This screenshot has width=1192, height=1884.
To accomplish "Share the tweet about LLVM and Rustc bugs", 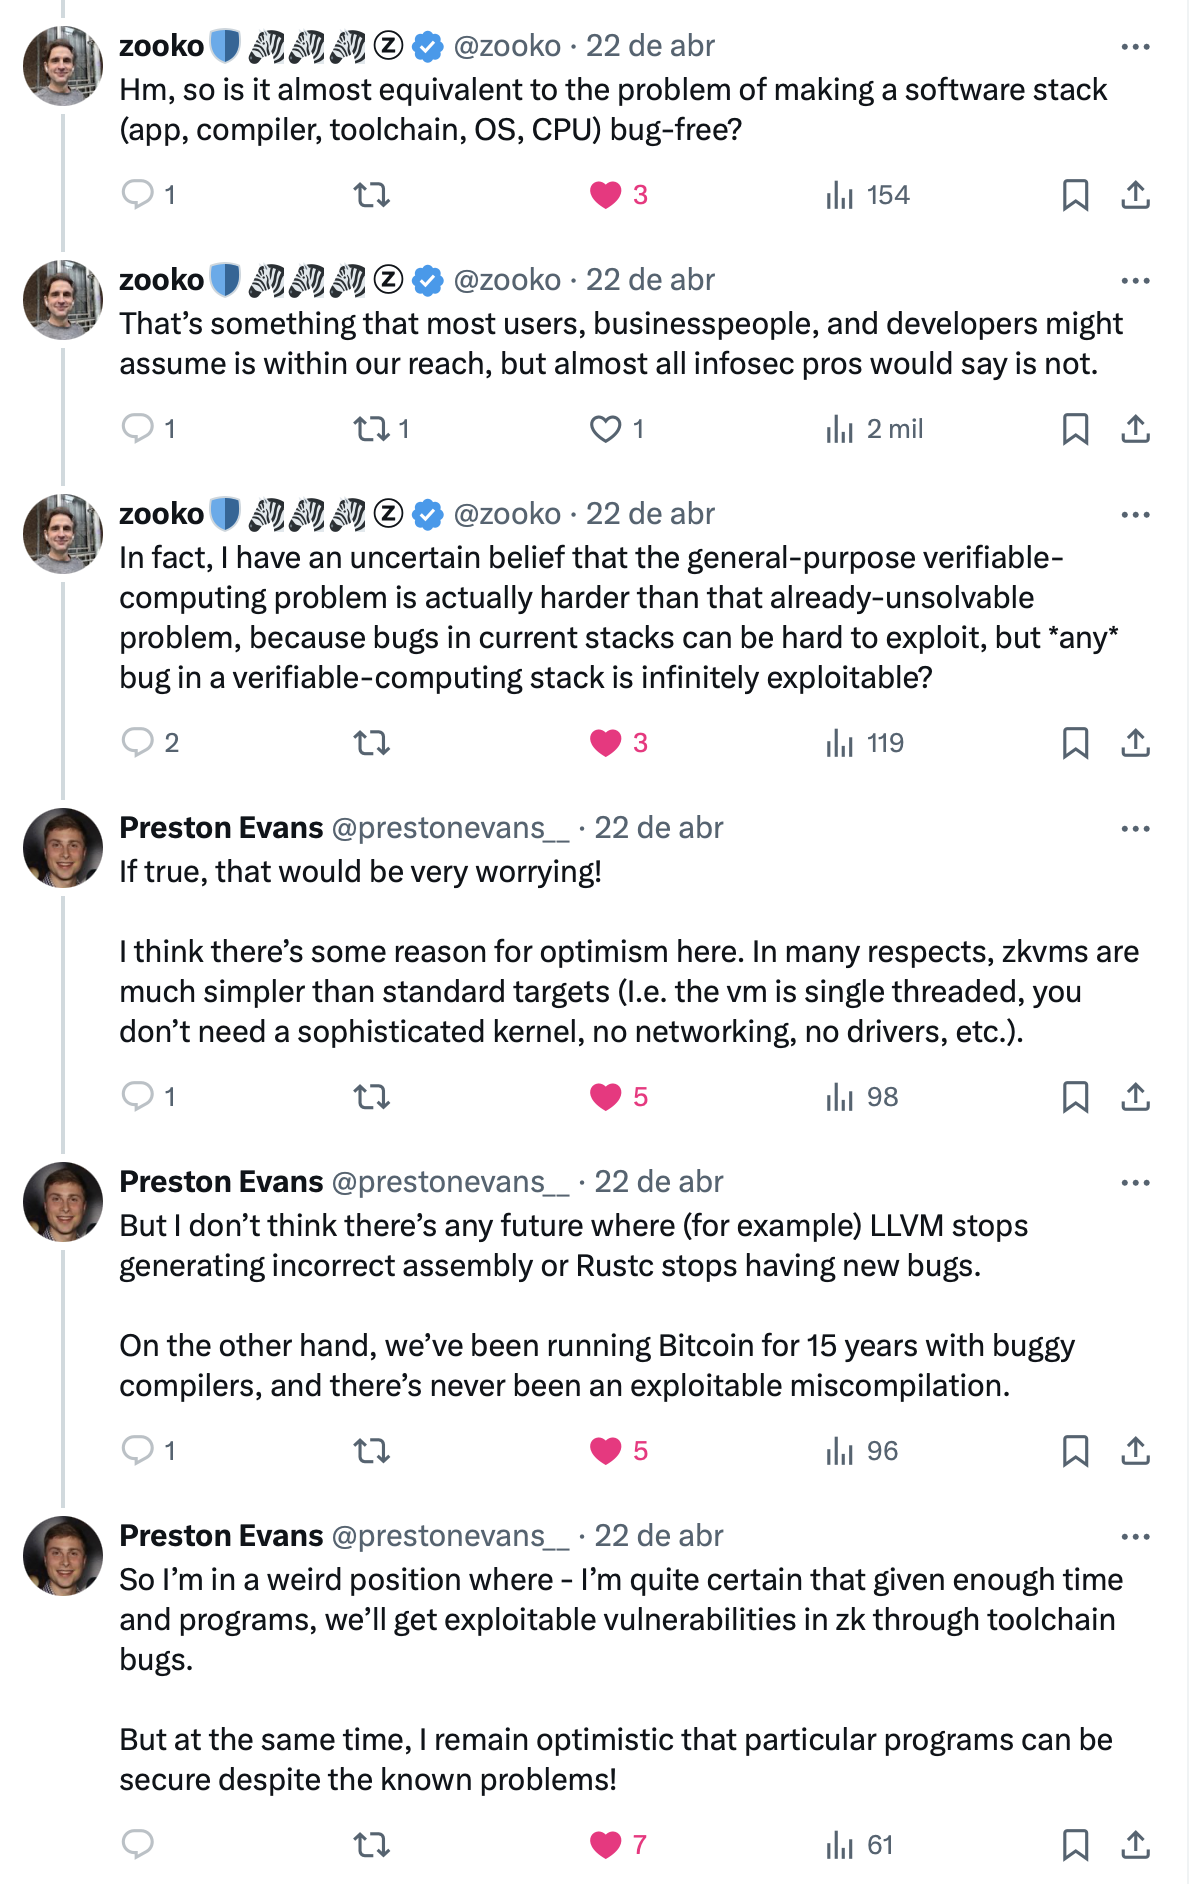I will coord(1135,1450).
